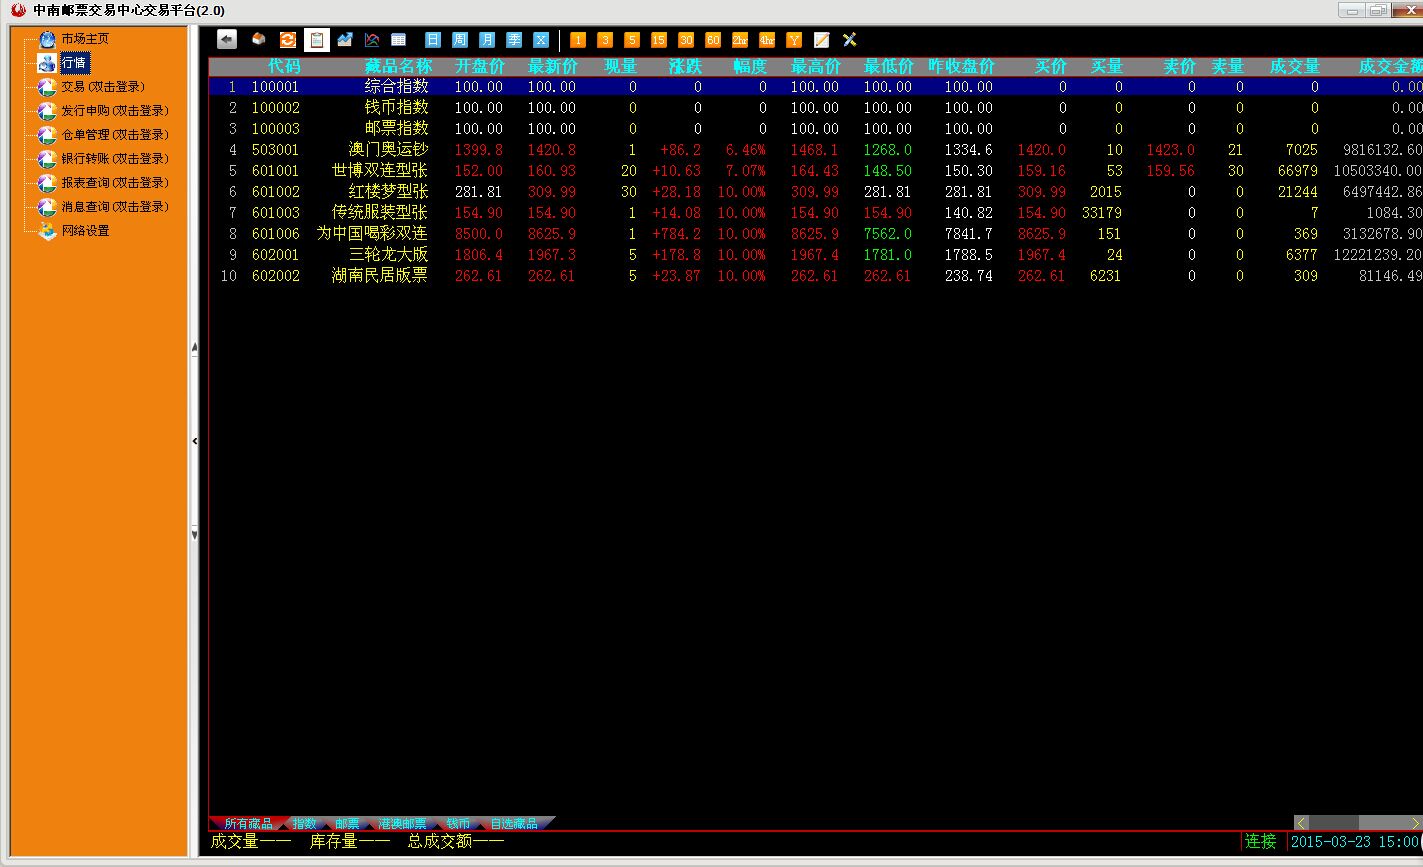Choose the 2hr period icon
The height and width of the screenshot is (867, 1423).
[739, 40]
